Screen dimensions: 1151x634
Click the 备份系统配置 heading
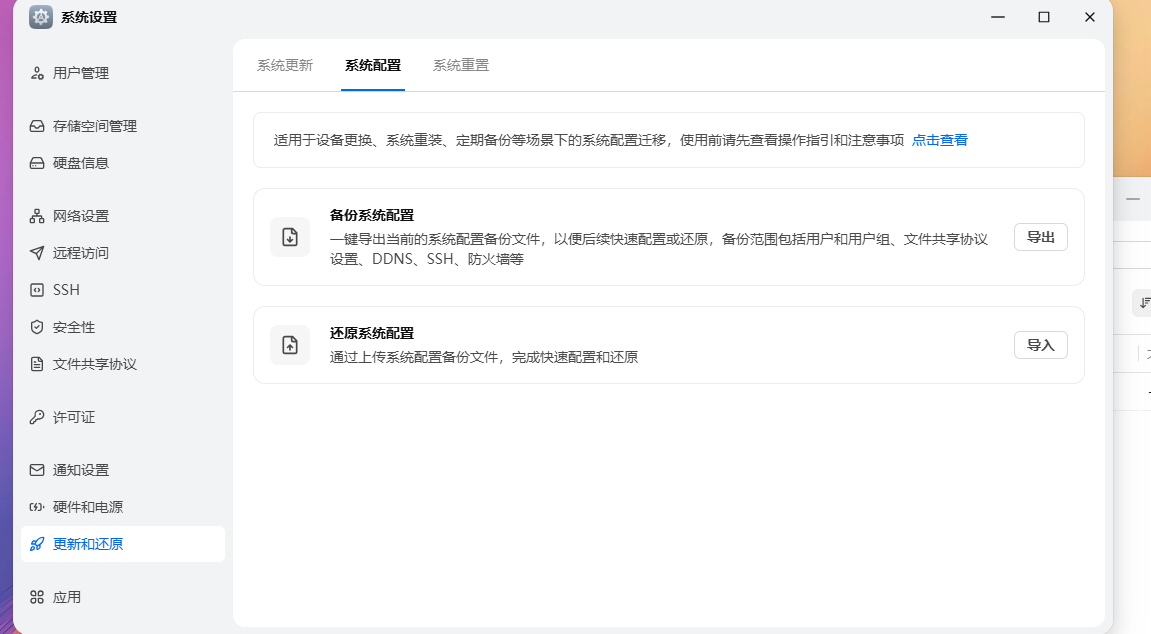point(372,215)
